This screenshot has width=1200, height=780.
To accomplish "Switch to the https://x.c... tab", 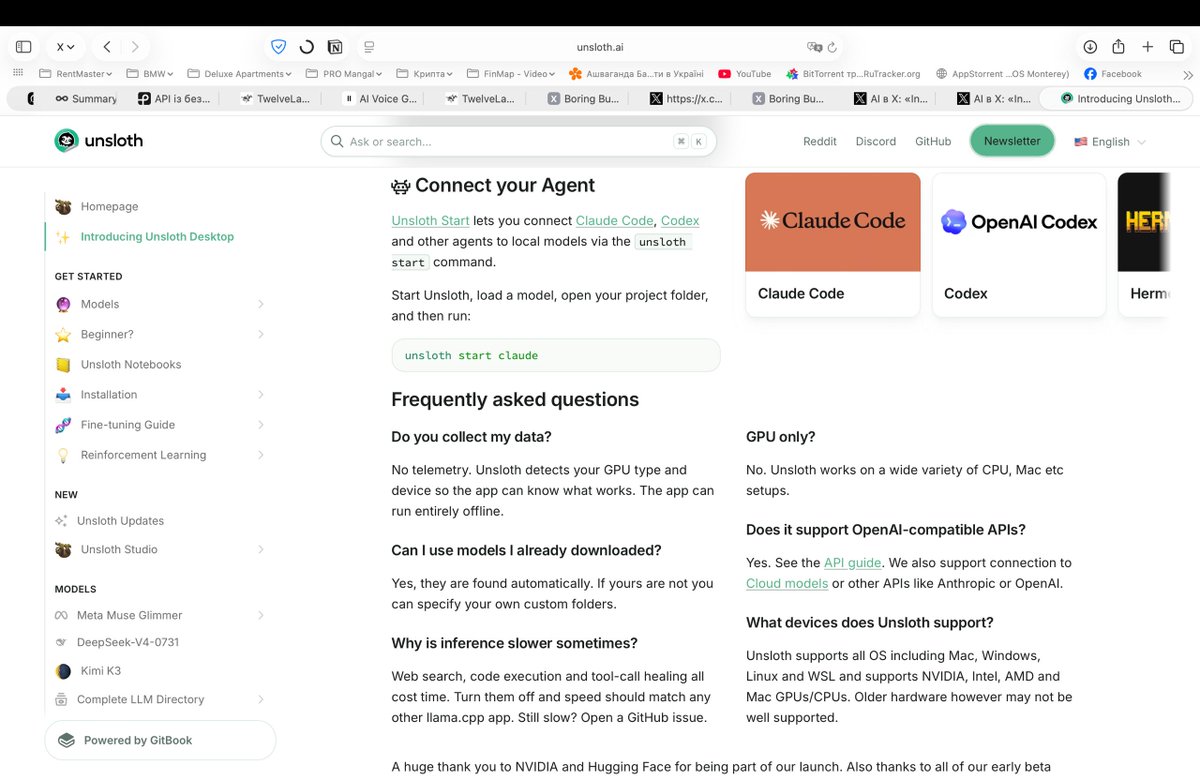I will 686,98.
